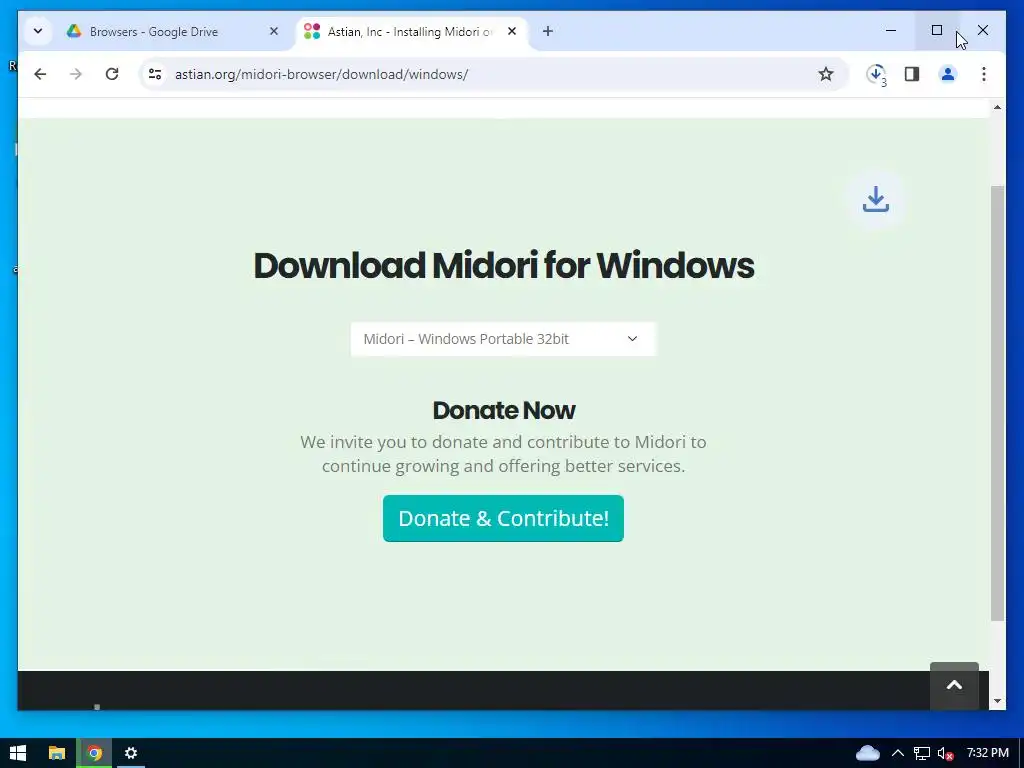Reload the current page
This screenshot has width=1024, height=768.
[x=112, y=74]
